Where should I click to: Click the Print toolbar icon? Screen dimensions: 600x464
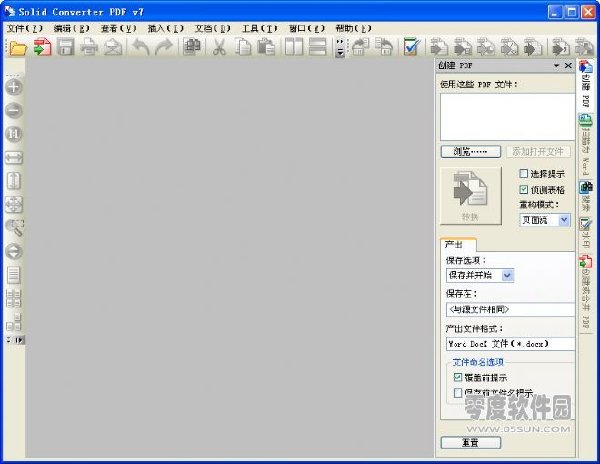[x=89, y=48]
